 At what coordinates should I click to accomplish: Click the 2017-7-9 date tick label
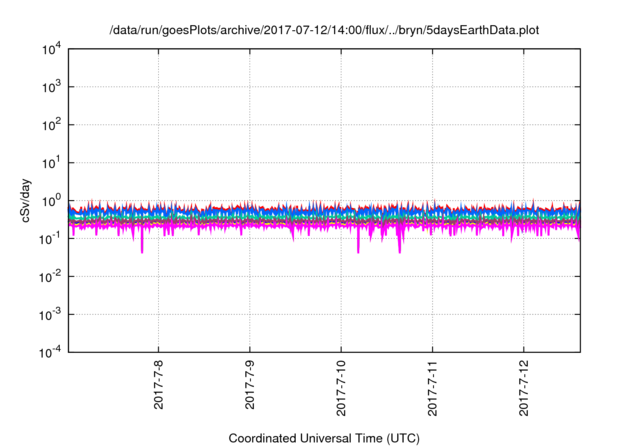(x=250, y=385)
